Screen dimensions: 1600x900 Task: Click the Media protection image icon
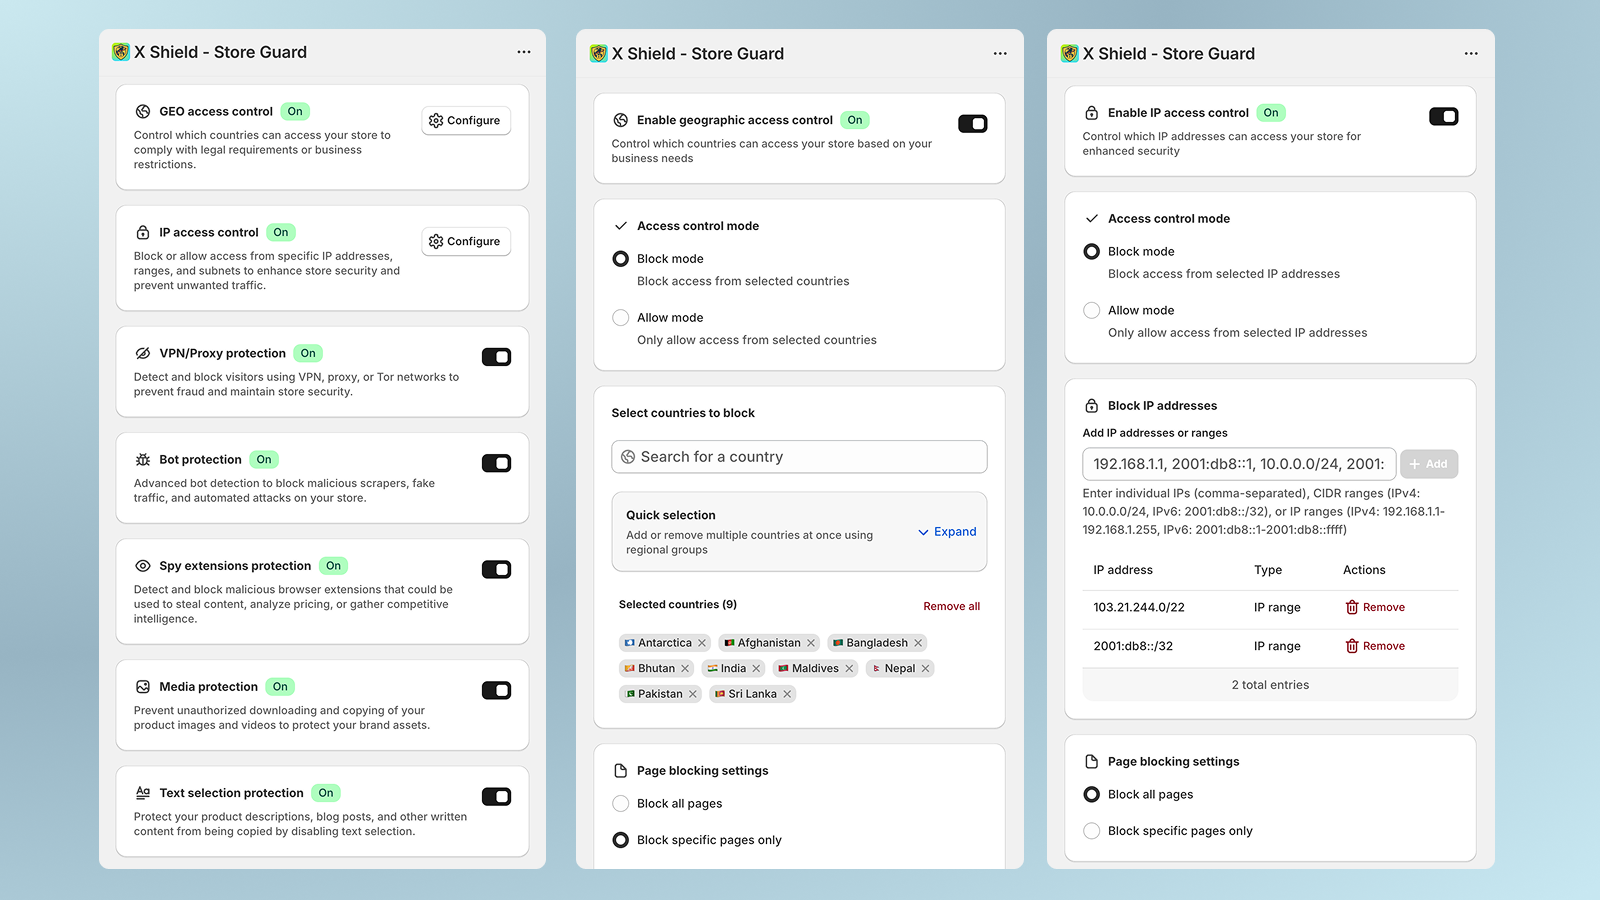(x=143, y=687)
